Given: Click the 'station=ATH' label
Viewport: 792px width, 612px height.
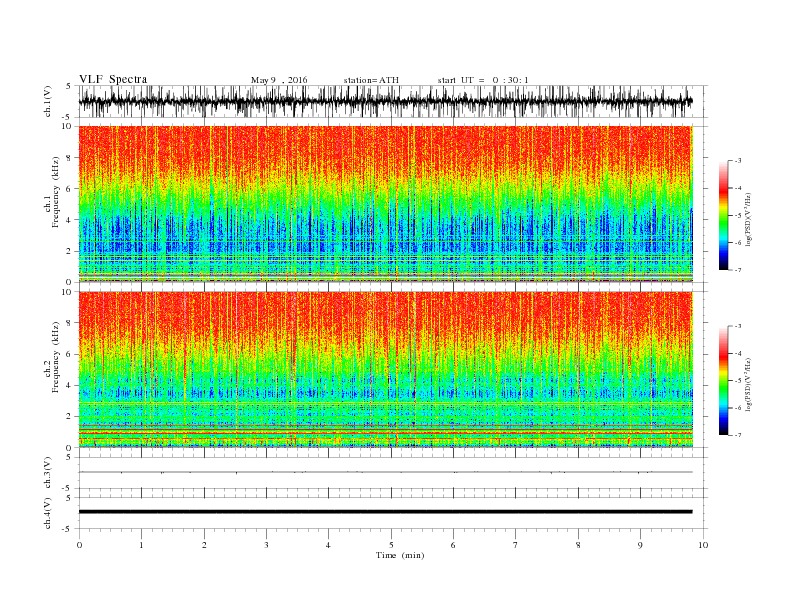Looking at the screenshot, I should (x=371, y=80).
